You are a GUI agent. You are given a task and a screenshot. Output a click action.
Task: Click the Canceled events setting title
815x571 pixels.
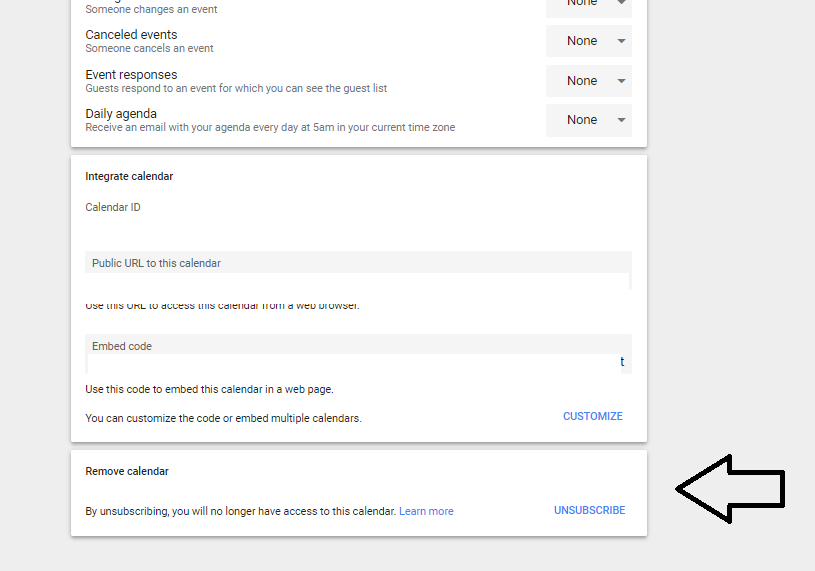(x=131, y=35)
